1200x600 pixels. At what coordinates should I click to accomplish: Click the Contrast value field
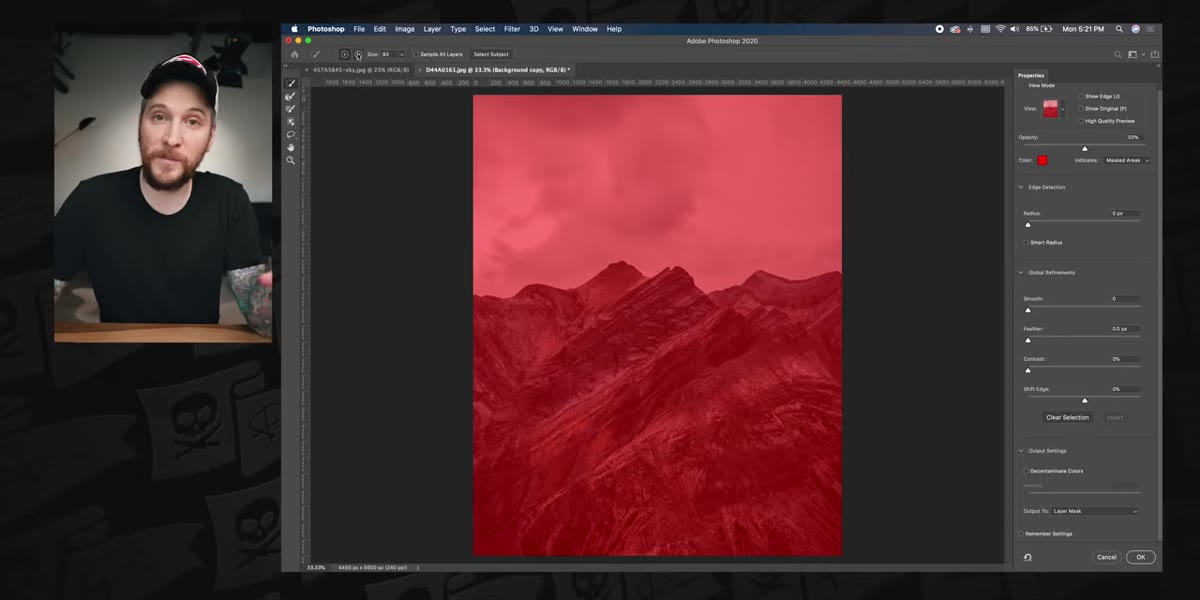tap(1126, 359)
